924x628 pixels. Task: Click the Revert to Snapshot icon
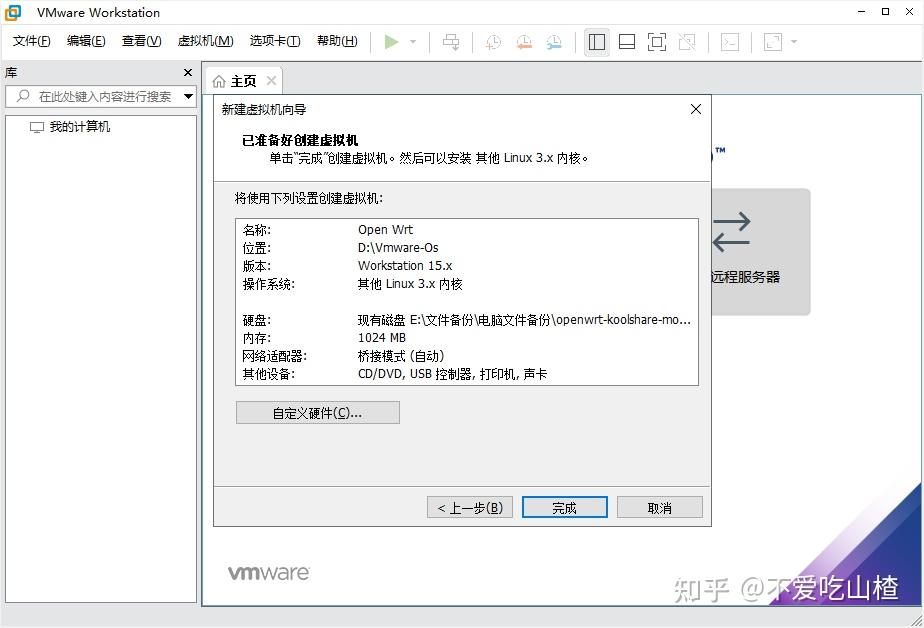point(524,42)
